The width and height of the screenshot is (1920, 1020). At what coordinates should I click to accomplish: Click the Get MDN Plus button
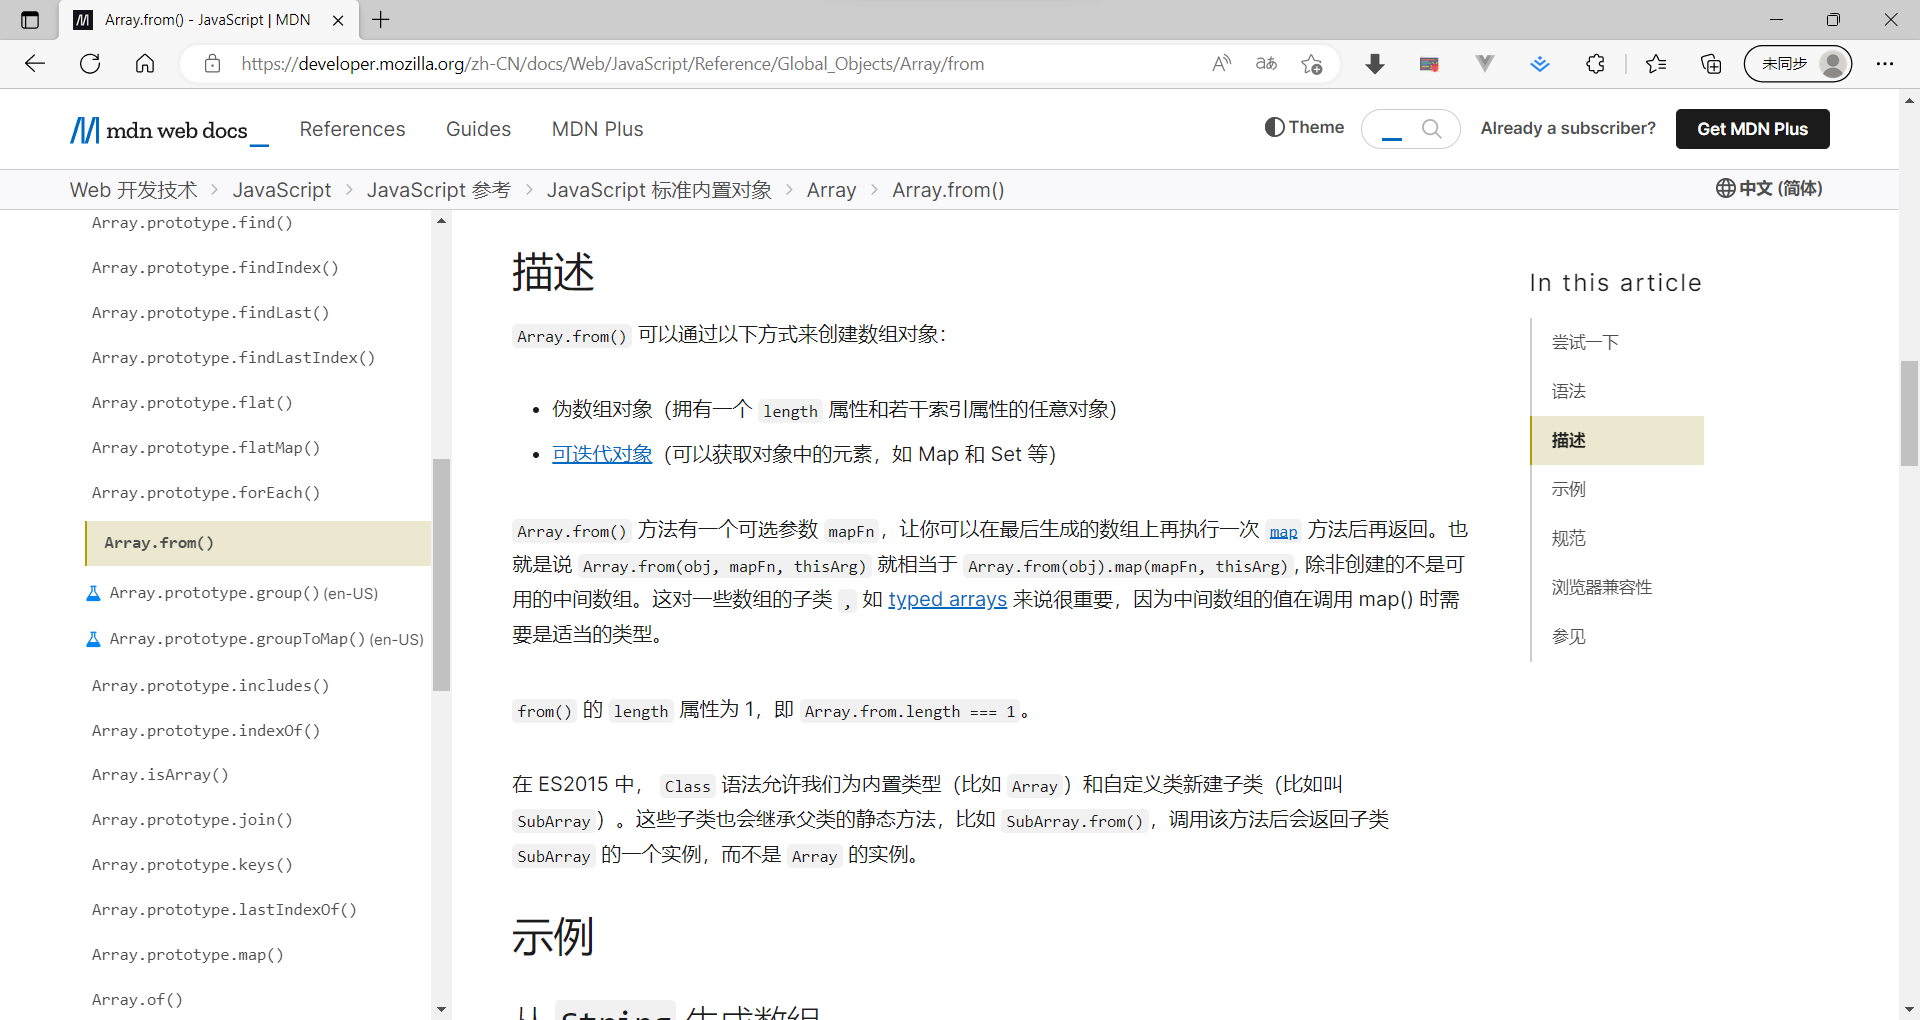click(x=1752, y=129)
